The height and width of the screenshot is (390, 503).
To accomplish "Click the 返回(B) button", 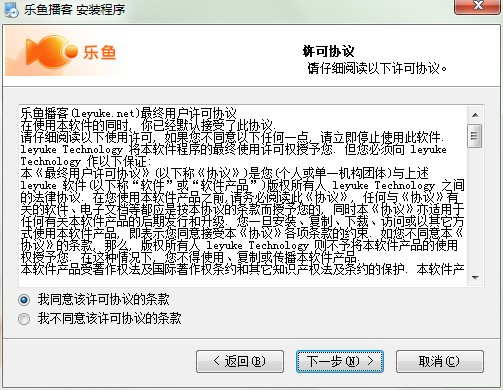I will [x=240, y=361].
